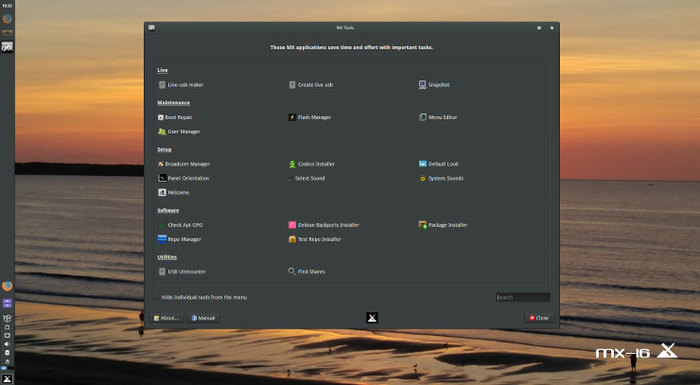Image resolution: width=700 pixels, height=385 pixels.
Task: Launch the Find Shares utility
Action: pyautogui.click(x=307, y=272)
